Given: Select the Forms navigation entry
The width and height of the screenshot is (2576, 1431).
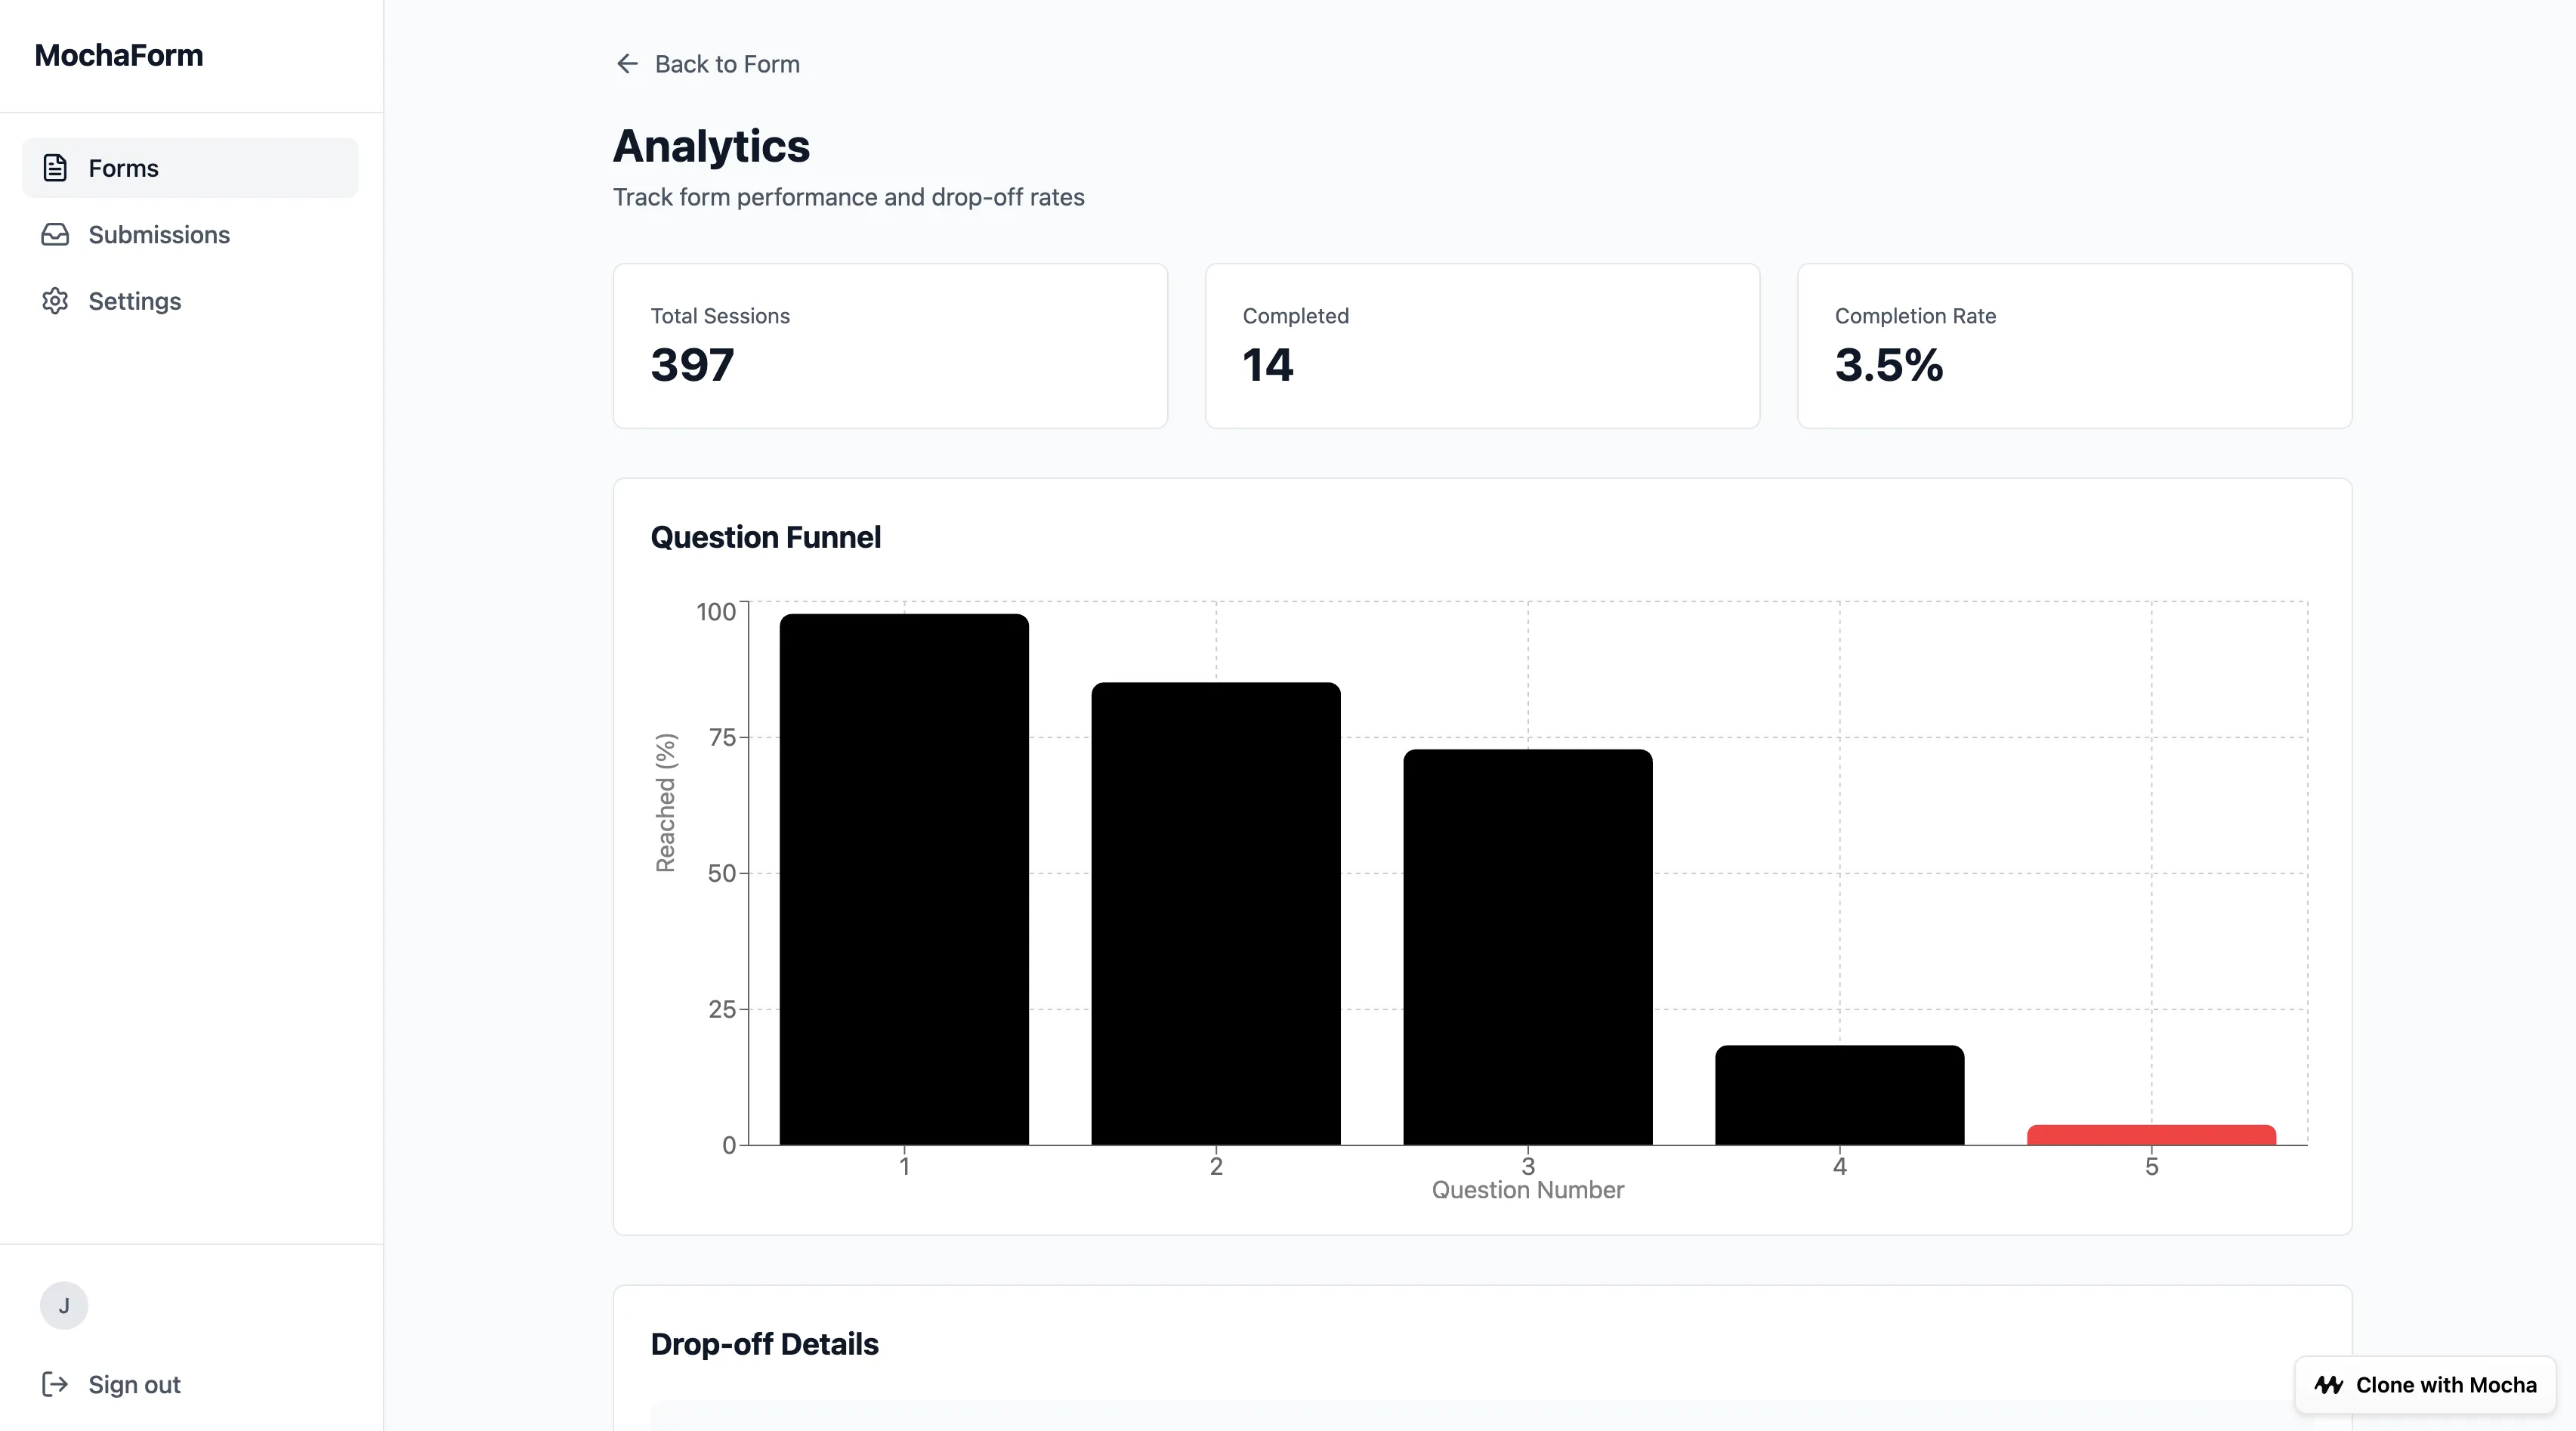Looking at the screenshot, I should (124, 168).
